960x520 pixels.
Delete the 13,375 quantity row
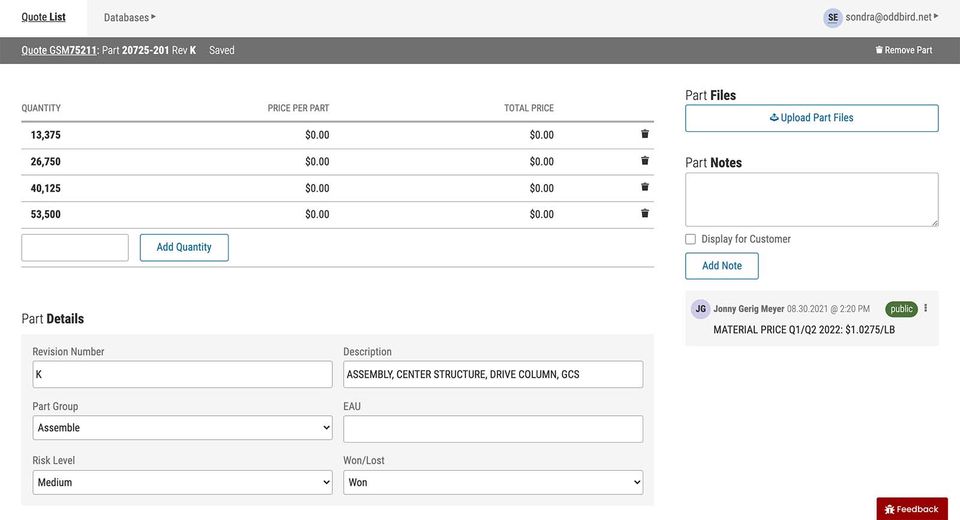click(x=645, y=134)
